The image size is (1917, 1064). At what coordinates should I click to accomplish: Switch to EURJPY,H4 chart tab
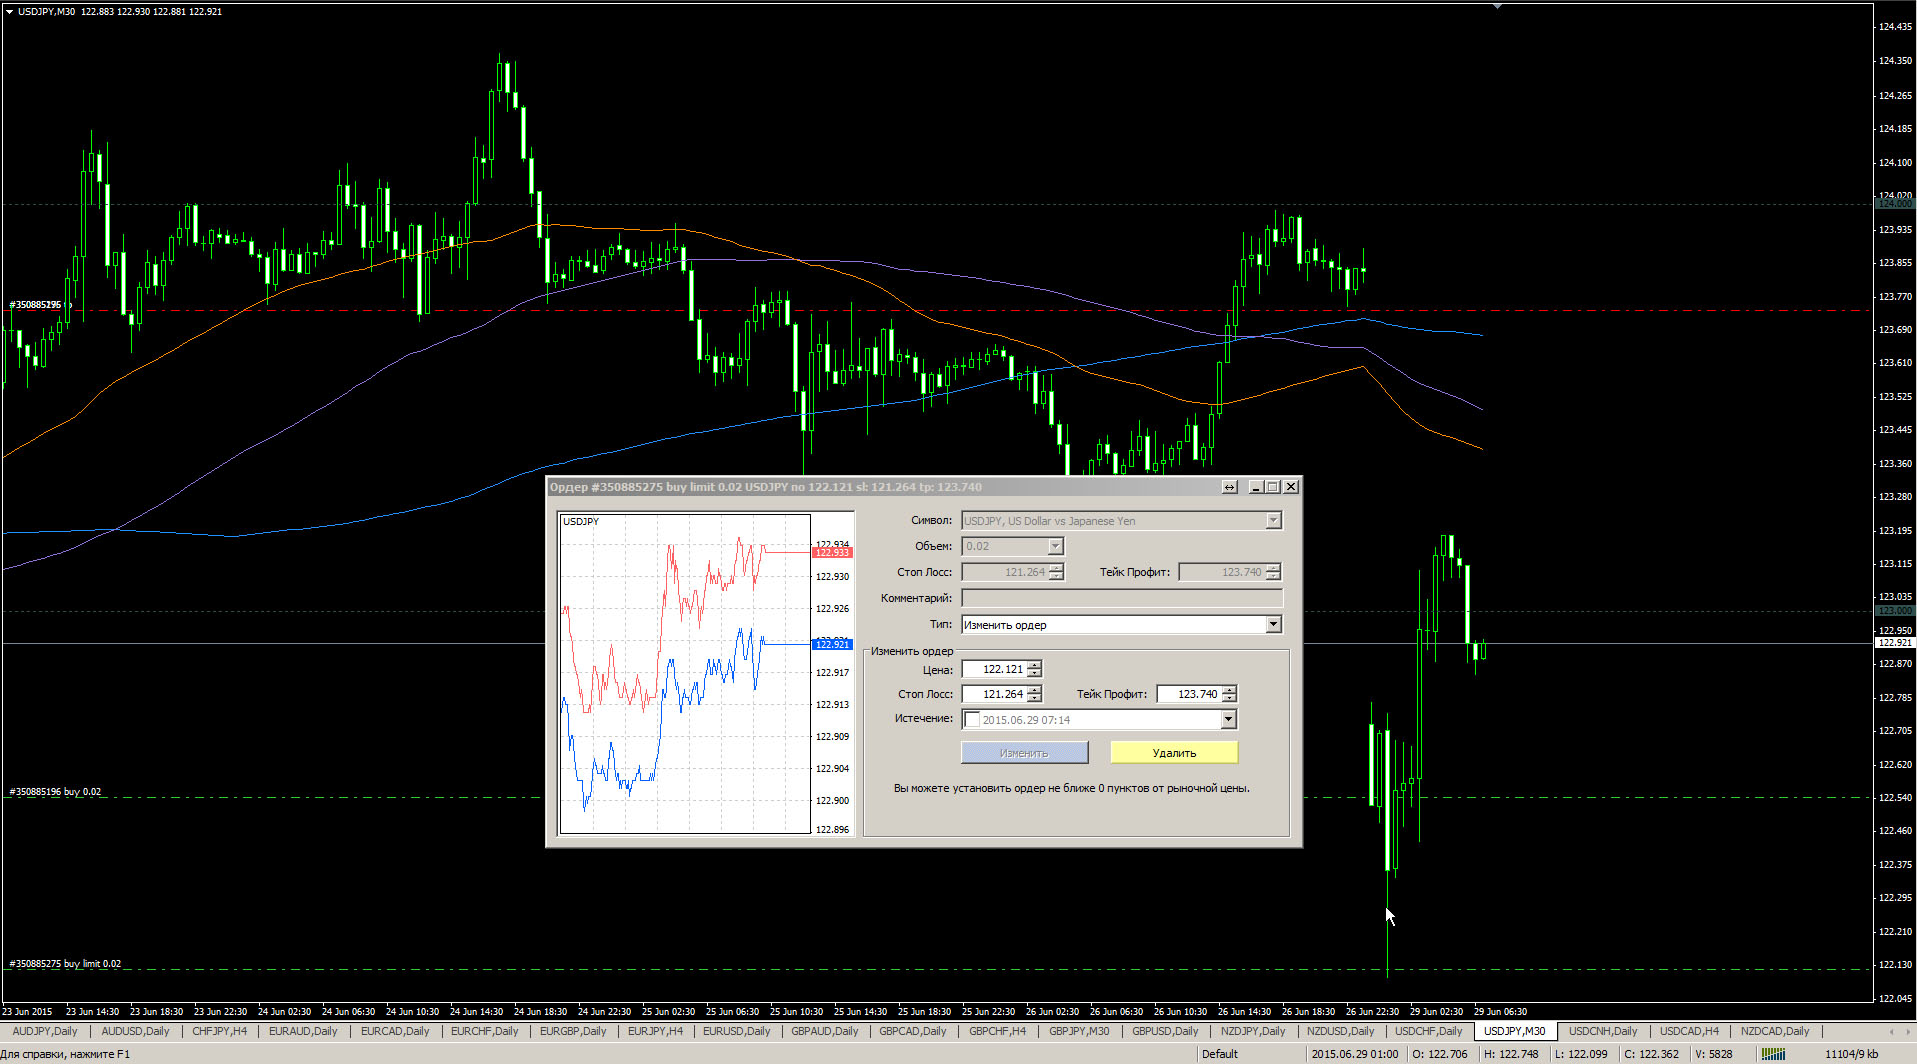click(655, 1031)
